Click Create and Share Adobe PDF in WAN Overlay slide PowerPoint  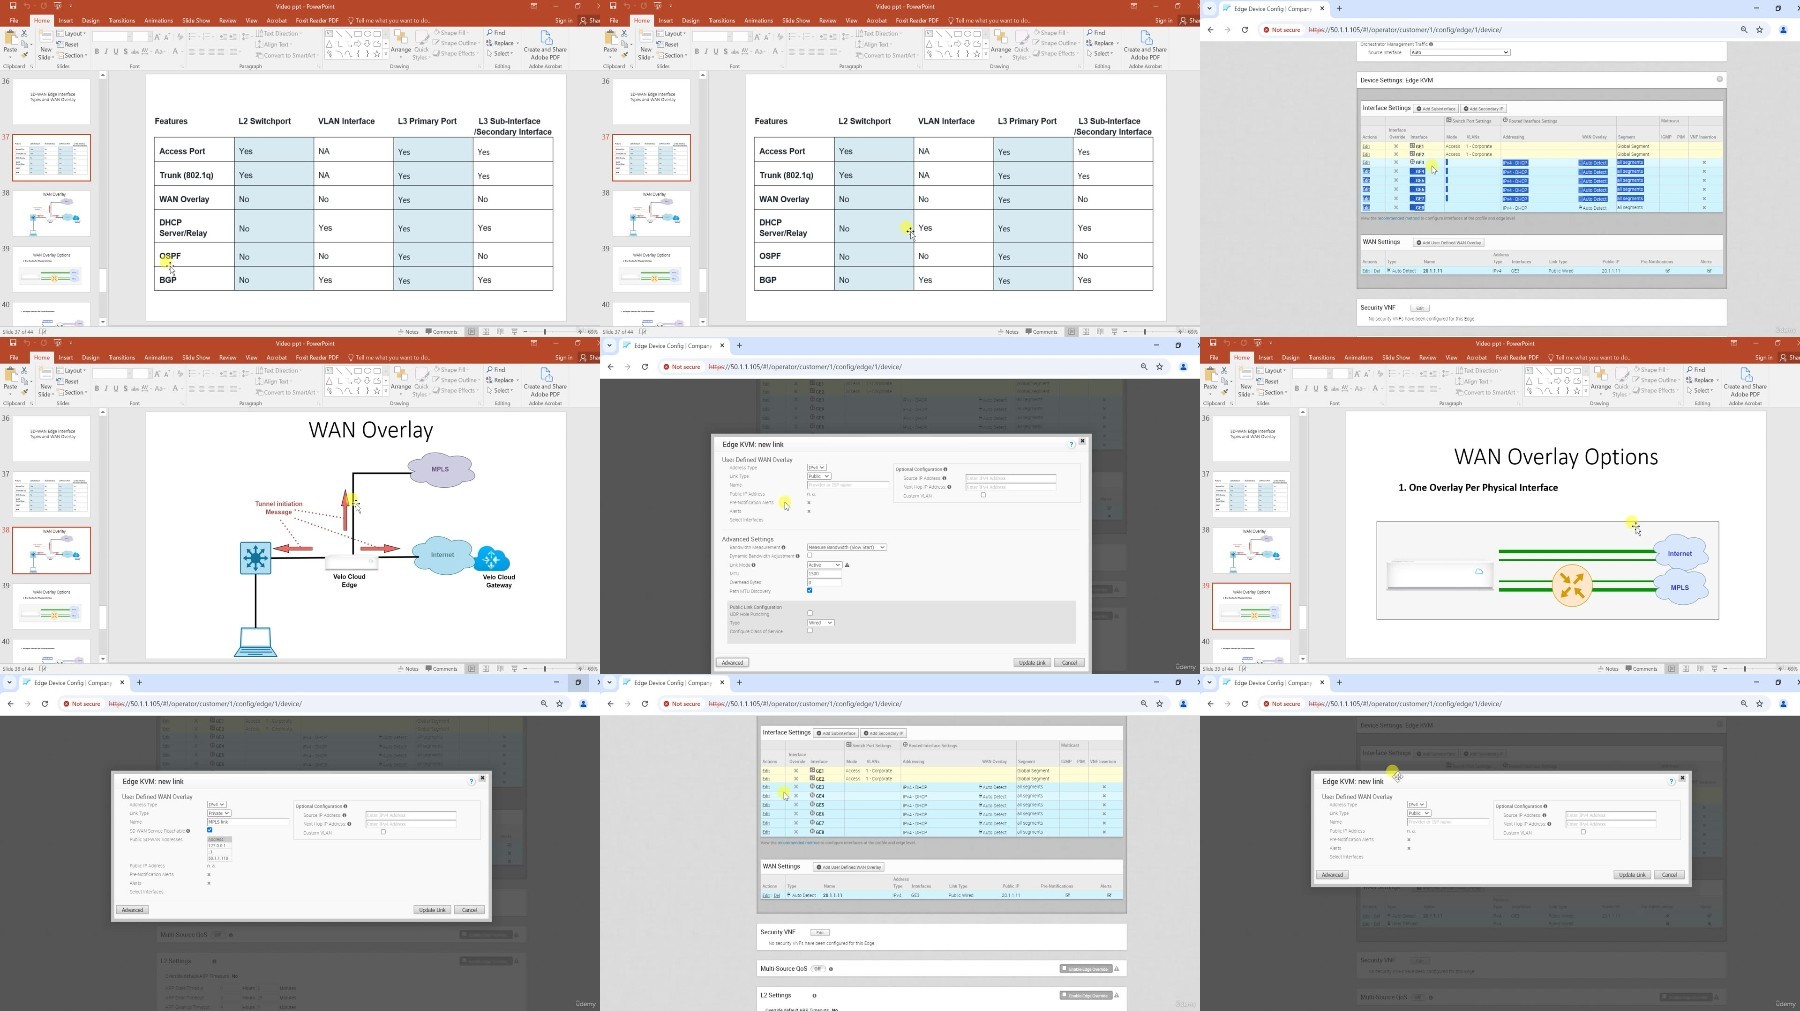(545, 382)
